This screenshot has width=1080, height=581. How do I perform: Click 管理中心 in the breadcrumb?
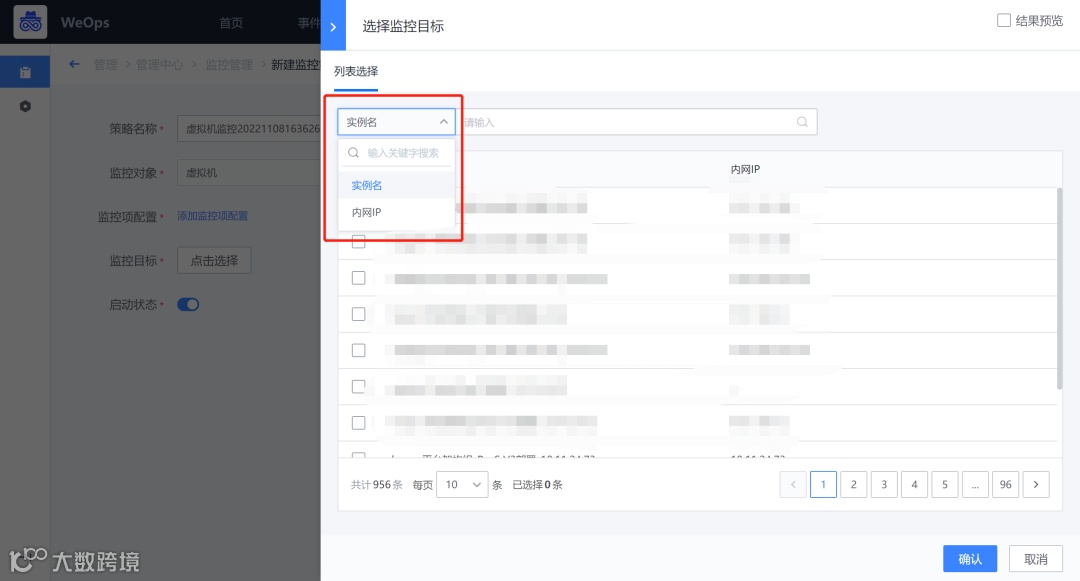point(159,65)
